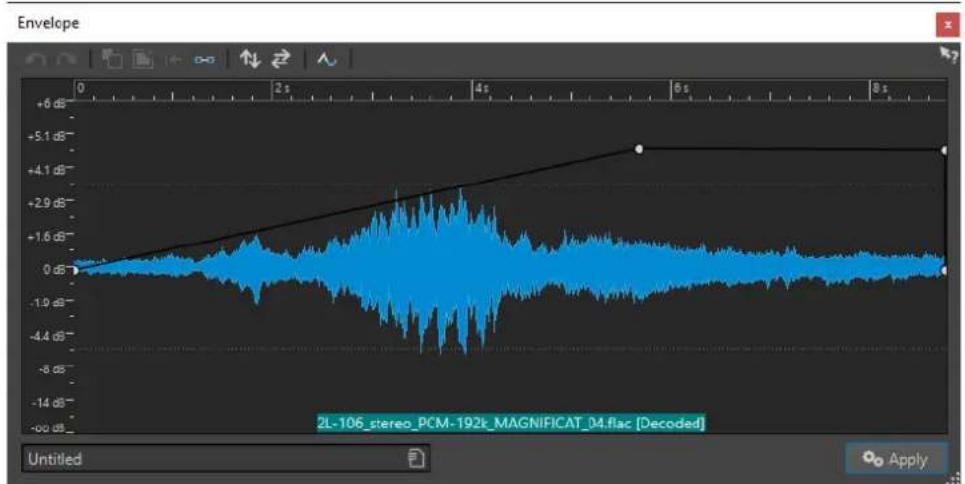Click the Untitled preset name field
This screenshot has height=484, width=965.
[225, 459]
